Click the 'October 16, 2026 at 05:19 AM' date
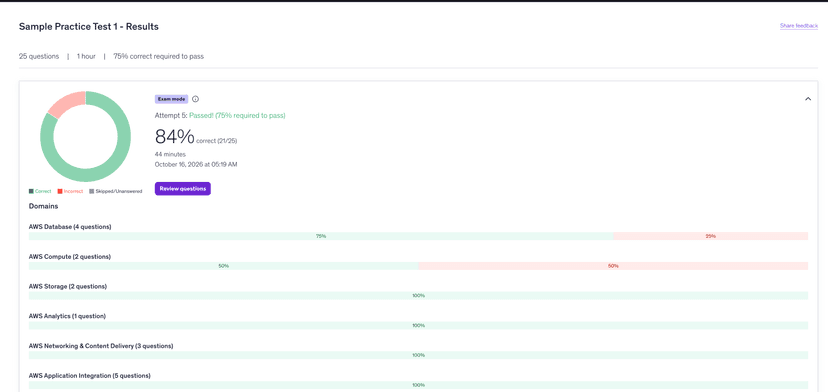This screenshot has height=392, width=828. [196, 164]
